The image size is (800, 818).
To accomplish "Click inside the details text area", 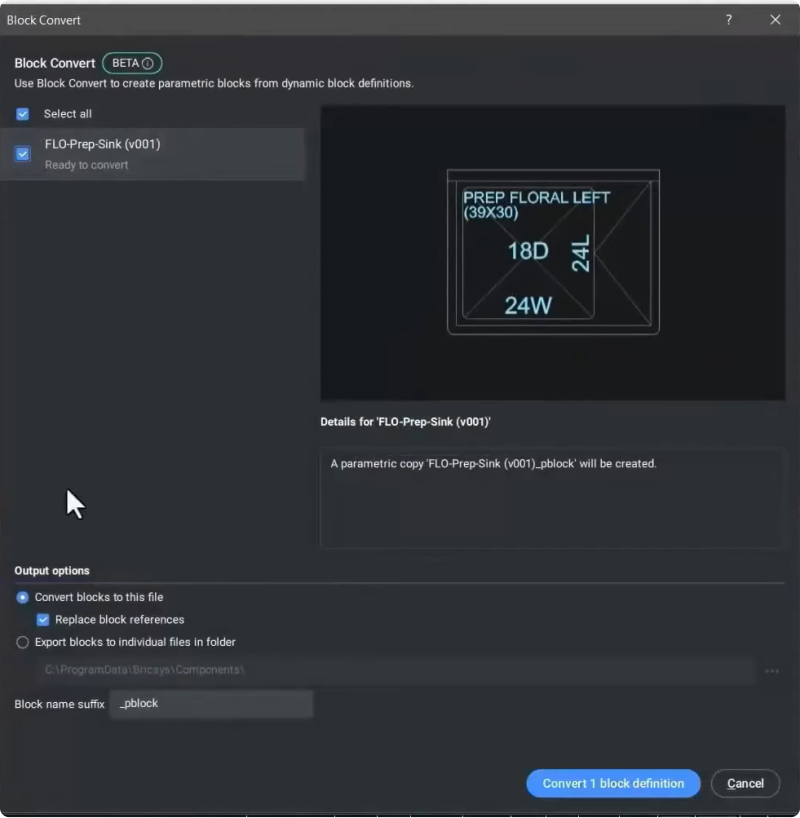I will [552, 498].
